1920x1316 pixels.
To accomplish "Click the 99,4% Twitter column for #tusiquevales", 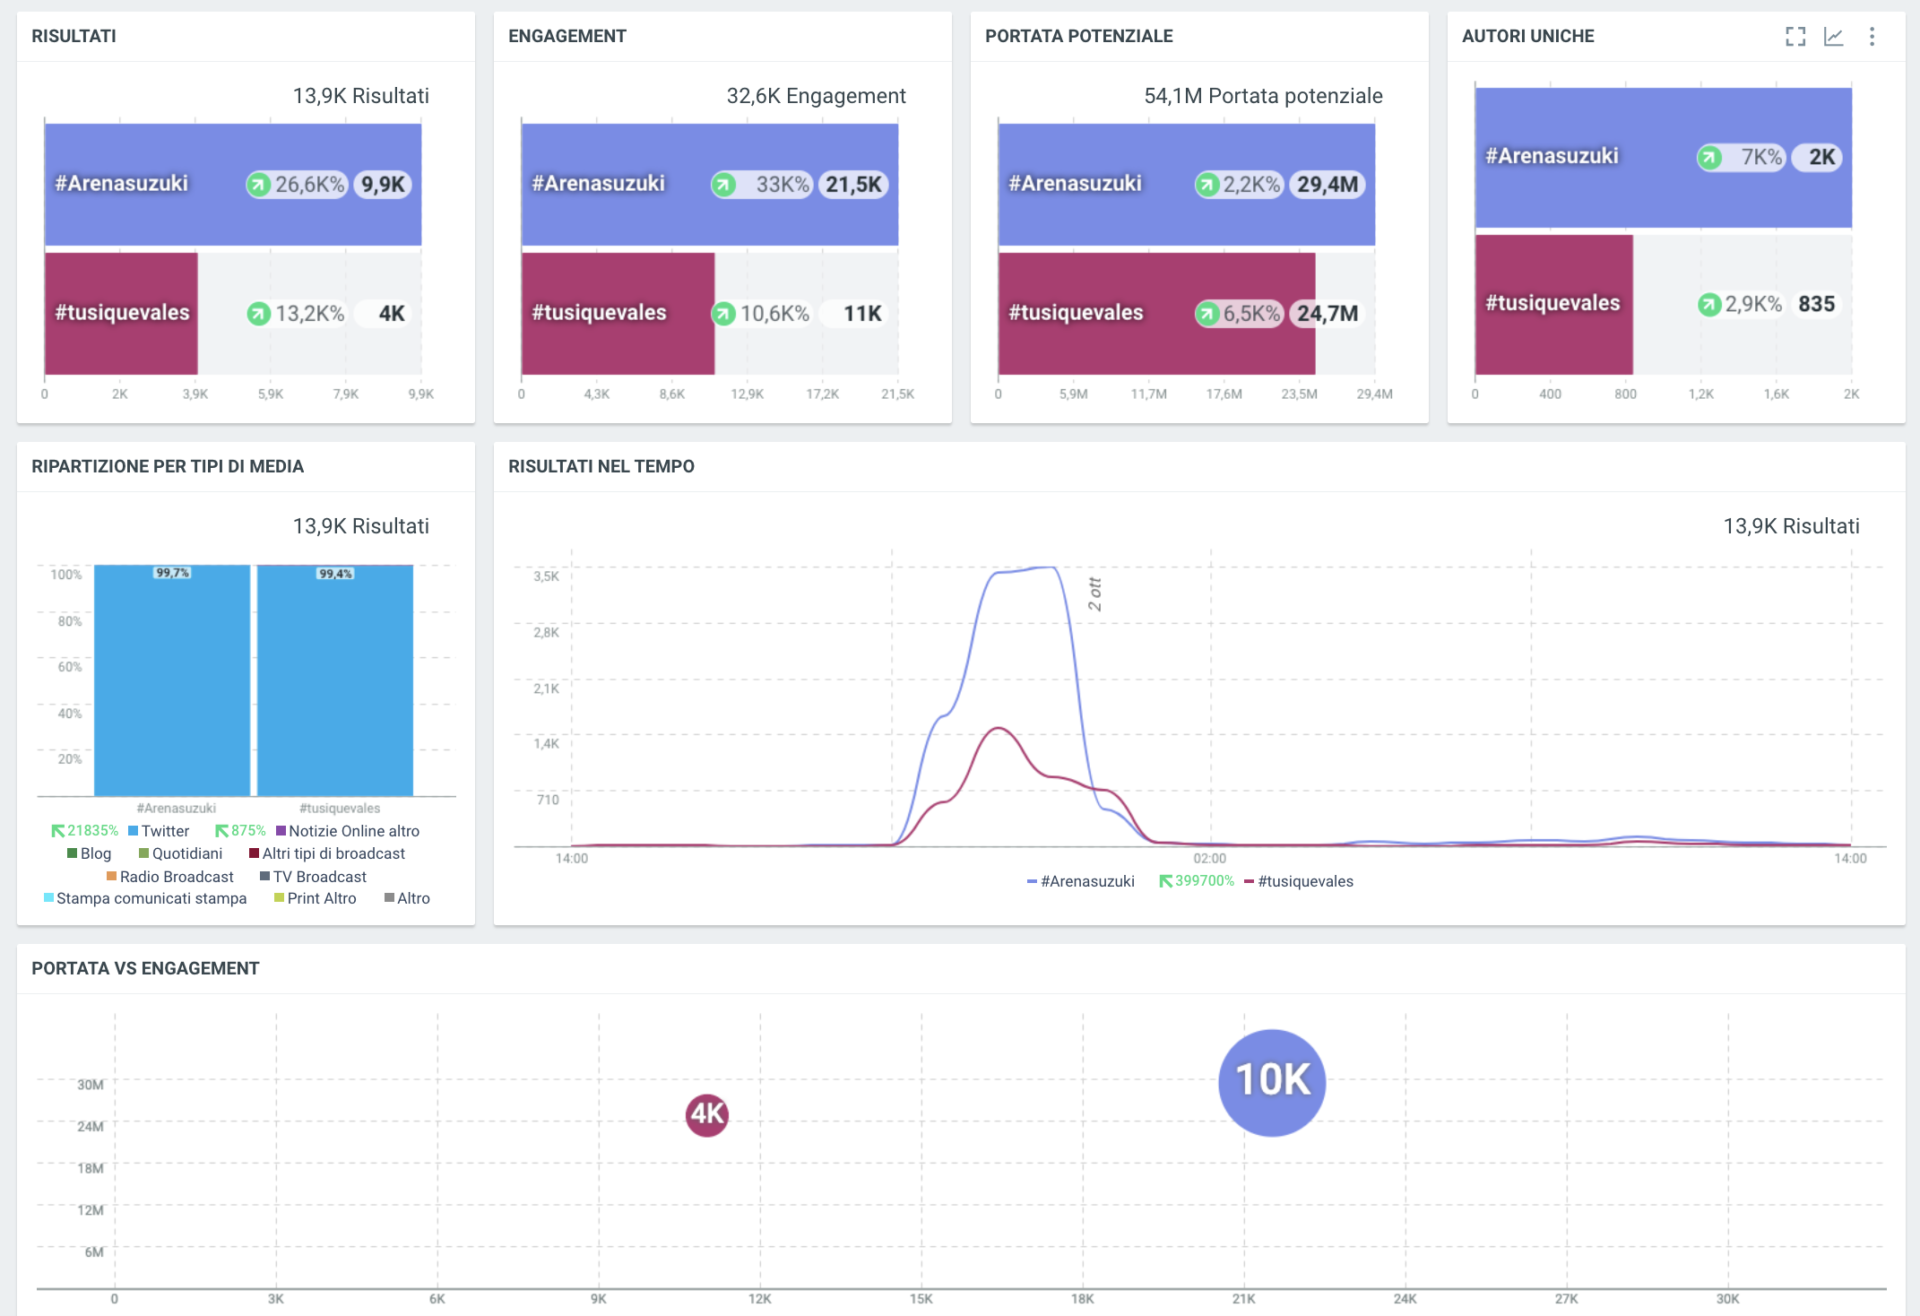I will [335, 681].
